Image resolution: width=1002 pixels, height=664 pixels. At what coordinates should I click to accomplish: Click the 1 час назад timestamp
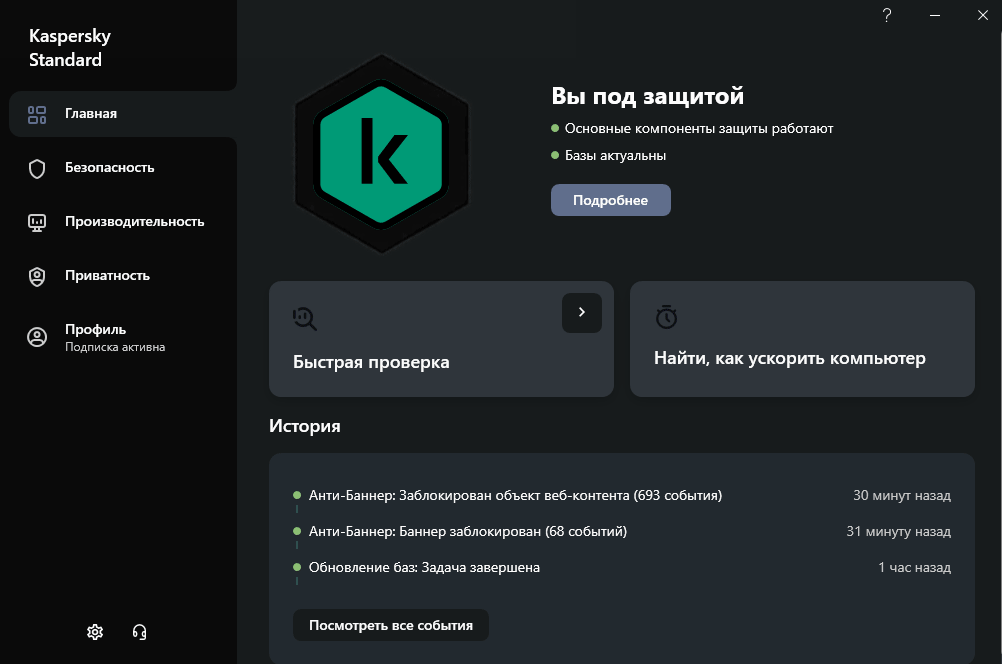pyautogui.click(x=914, y=567)
